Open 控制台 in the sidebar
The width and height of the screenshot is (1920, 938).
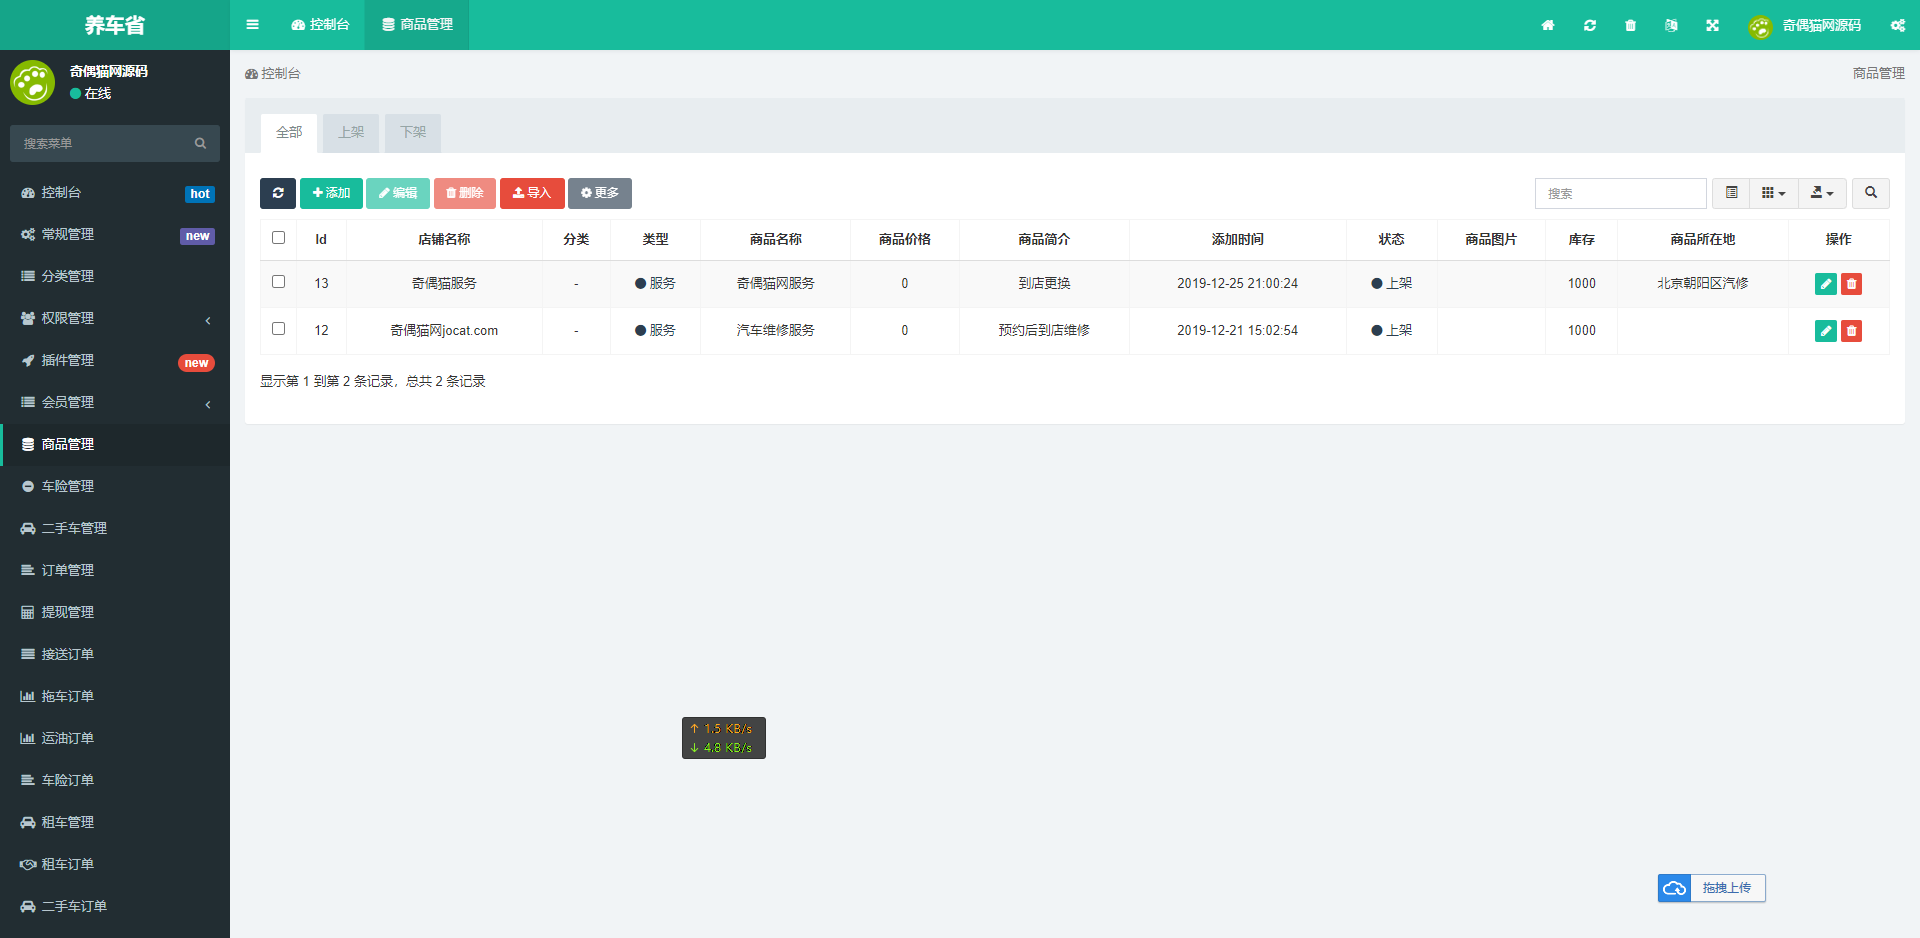click(115, 192)
